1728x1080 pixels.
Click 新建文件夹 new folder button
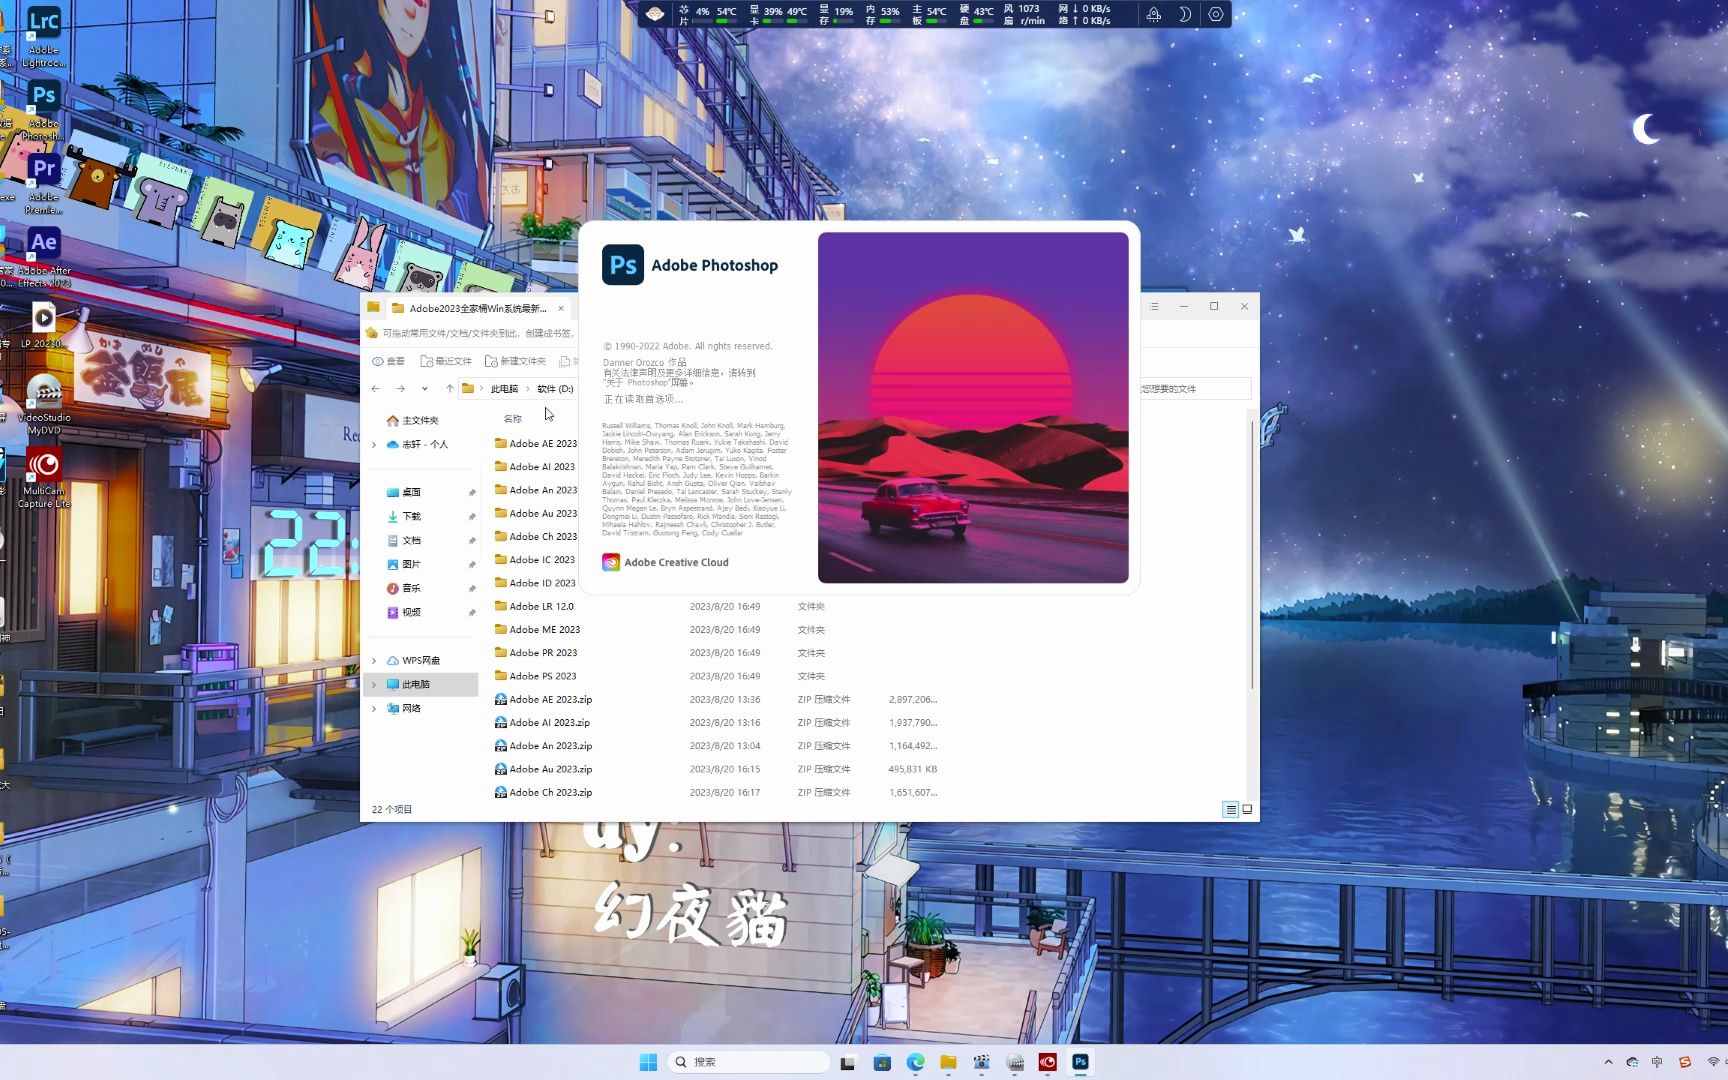515,361
